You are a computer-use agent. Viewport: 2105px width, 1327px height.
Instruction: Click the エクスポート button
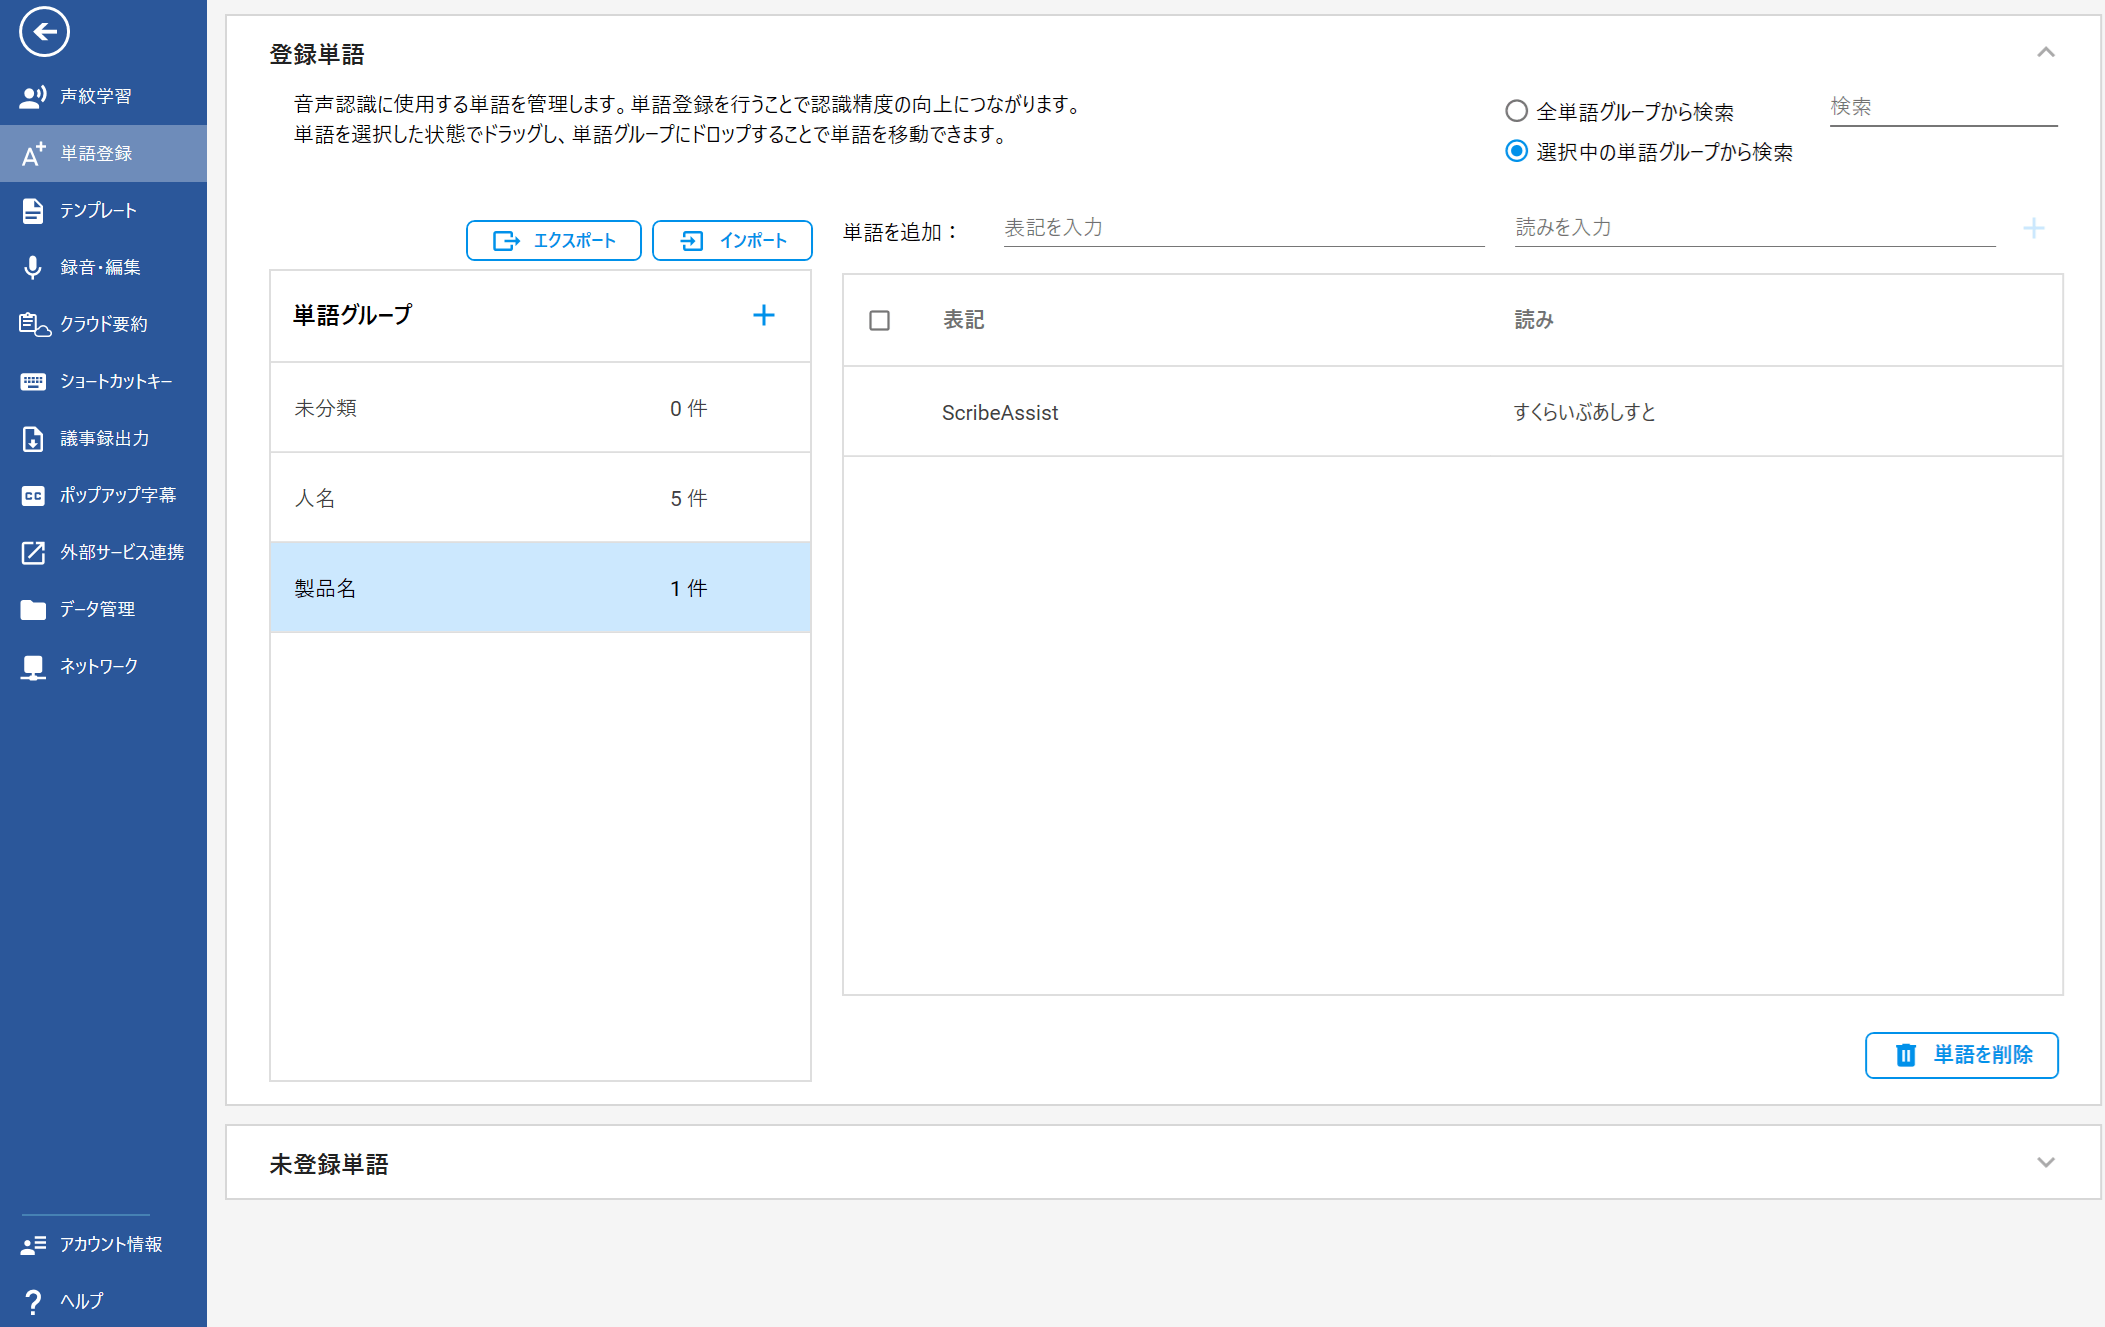tap(553, 240)
